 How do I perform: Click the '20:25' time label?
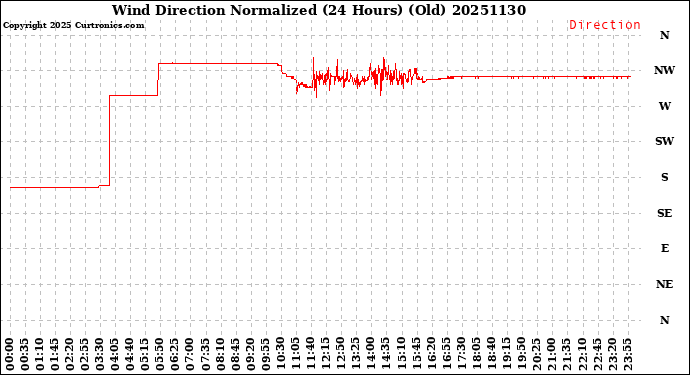536,354
